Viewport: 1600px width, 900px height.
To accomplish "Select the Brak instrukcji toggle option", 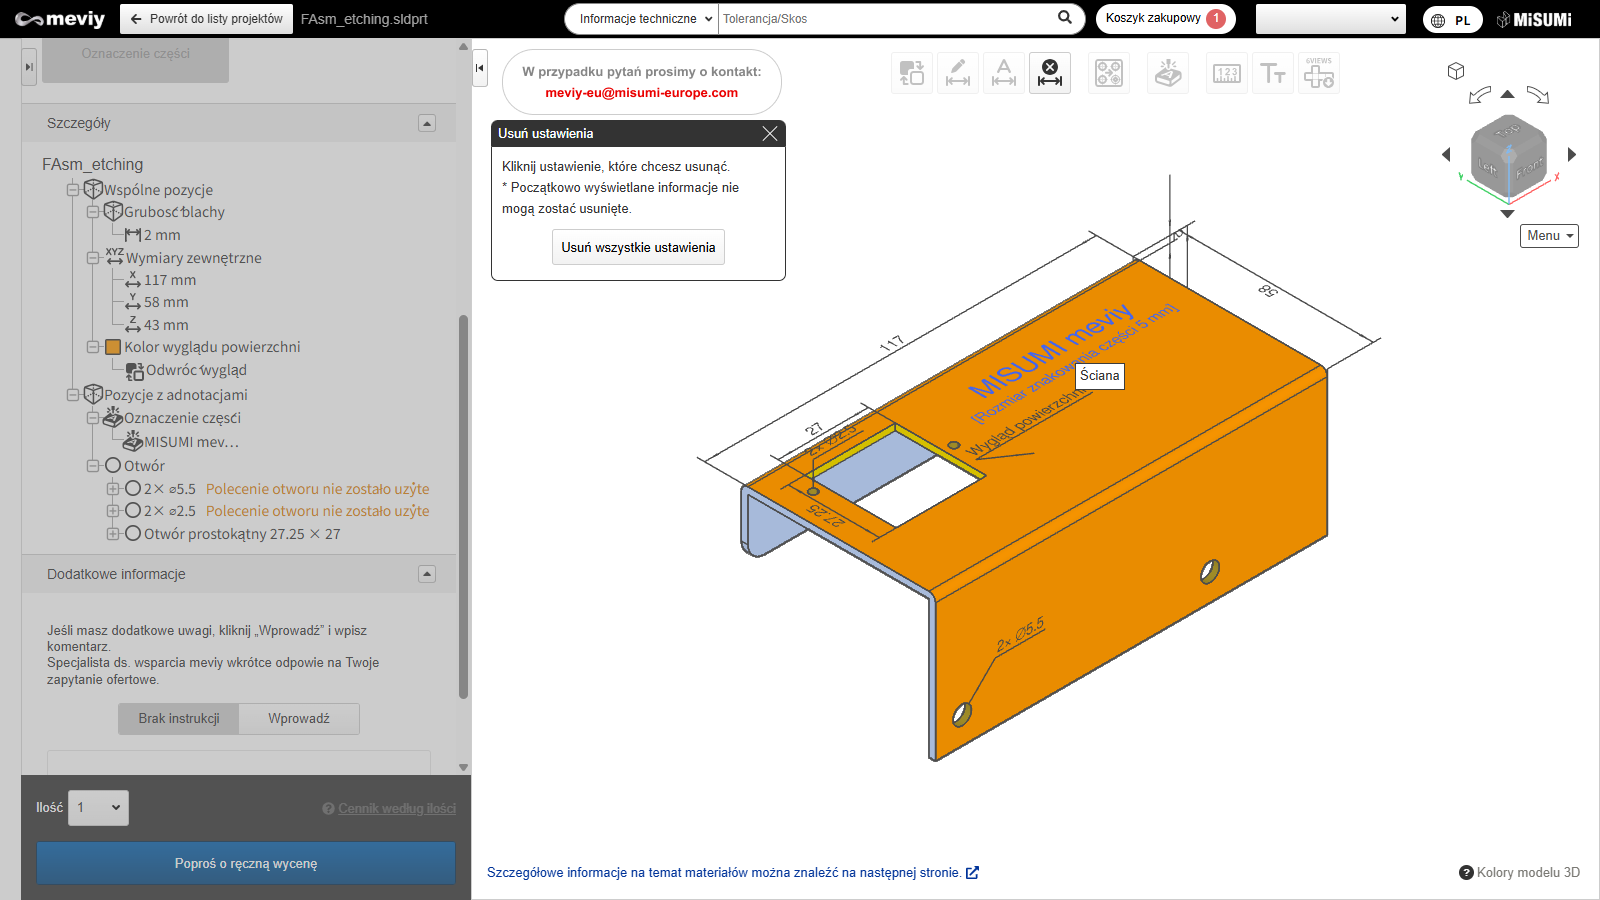I will pyautogui.click(x=179, y=719).
